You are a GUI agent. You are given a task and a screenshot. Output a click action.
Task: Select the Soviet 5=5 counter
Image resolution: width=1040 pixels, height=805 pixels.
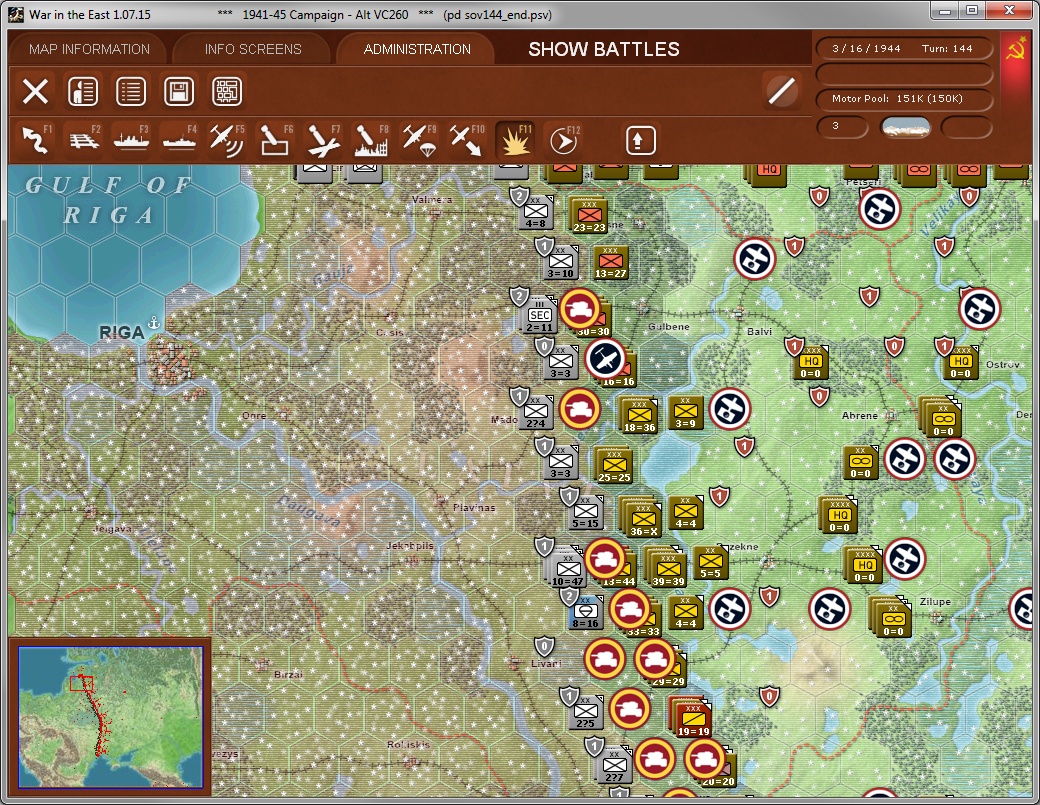[x=710, y=563]
